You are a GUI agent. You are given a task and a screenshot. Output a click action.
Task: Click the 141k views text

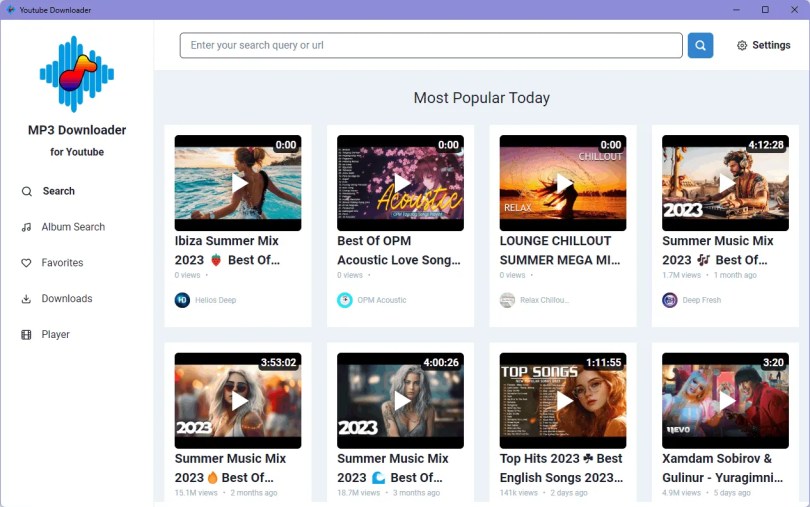[x=519, y=493]
